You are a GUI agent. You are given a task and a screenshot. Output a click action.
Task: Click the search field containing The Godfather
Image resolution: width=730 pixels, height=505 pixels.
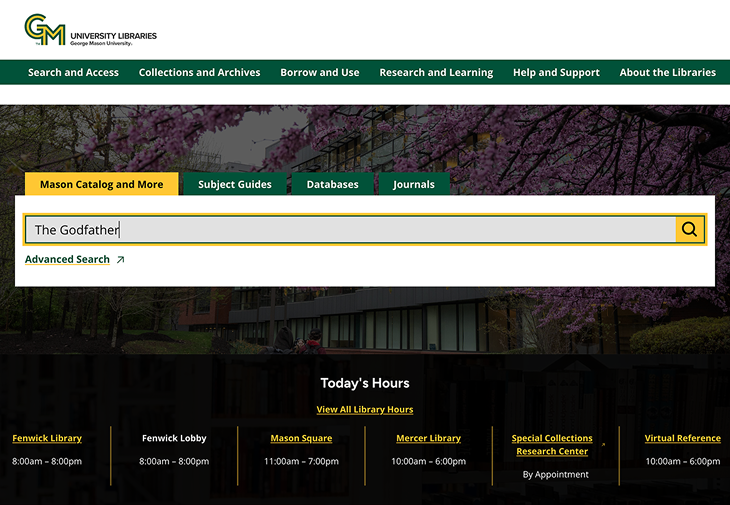point(351,229)
